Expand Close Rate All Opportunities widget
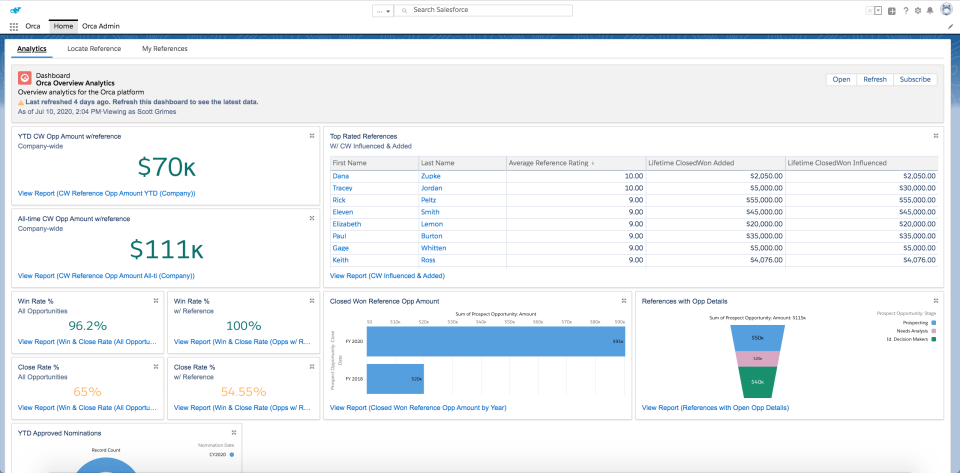 click(156, 367)
